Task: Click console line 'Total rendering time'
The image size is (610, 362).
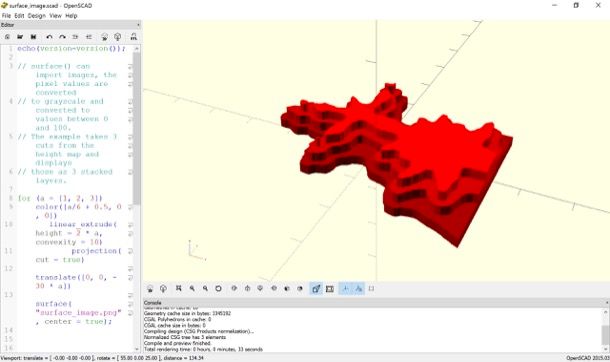Action: [203, 349]
